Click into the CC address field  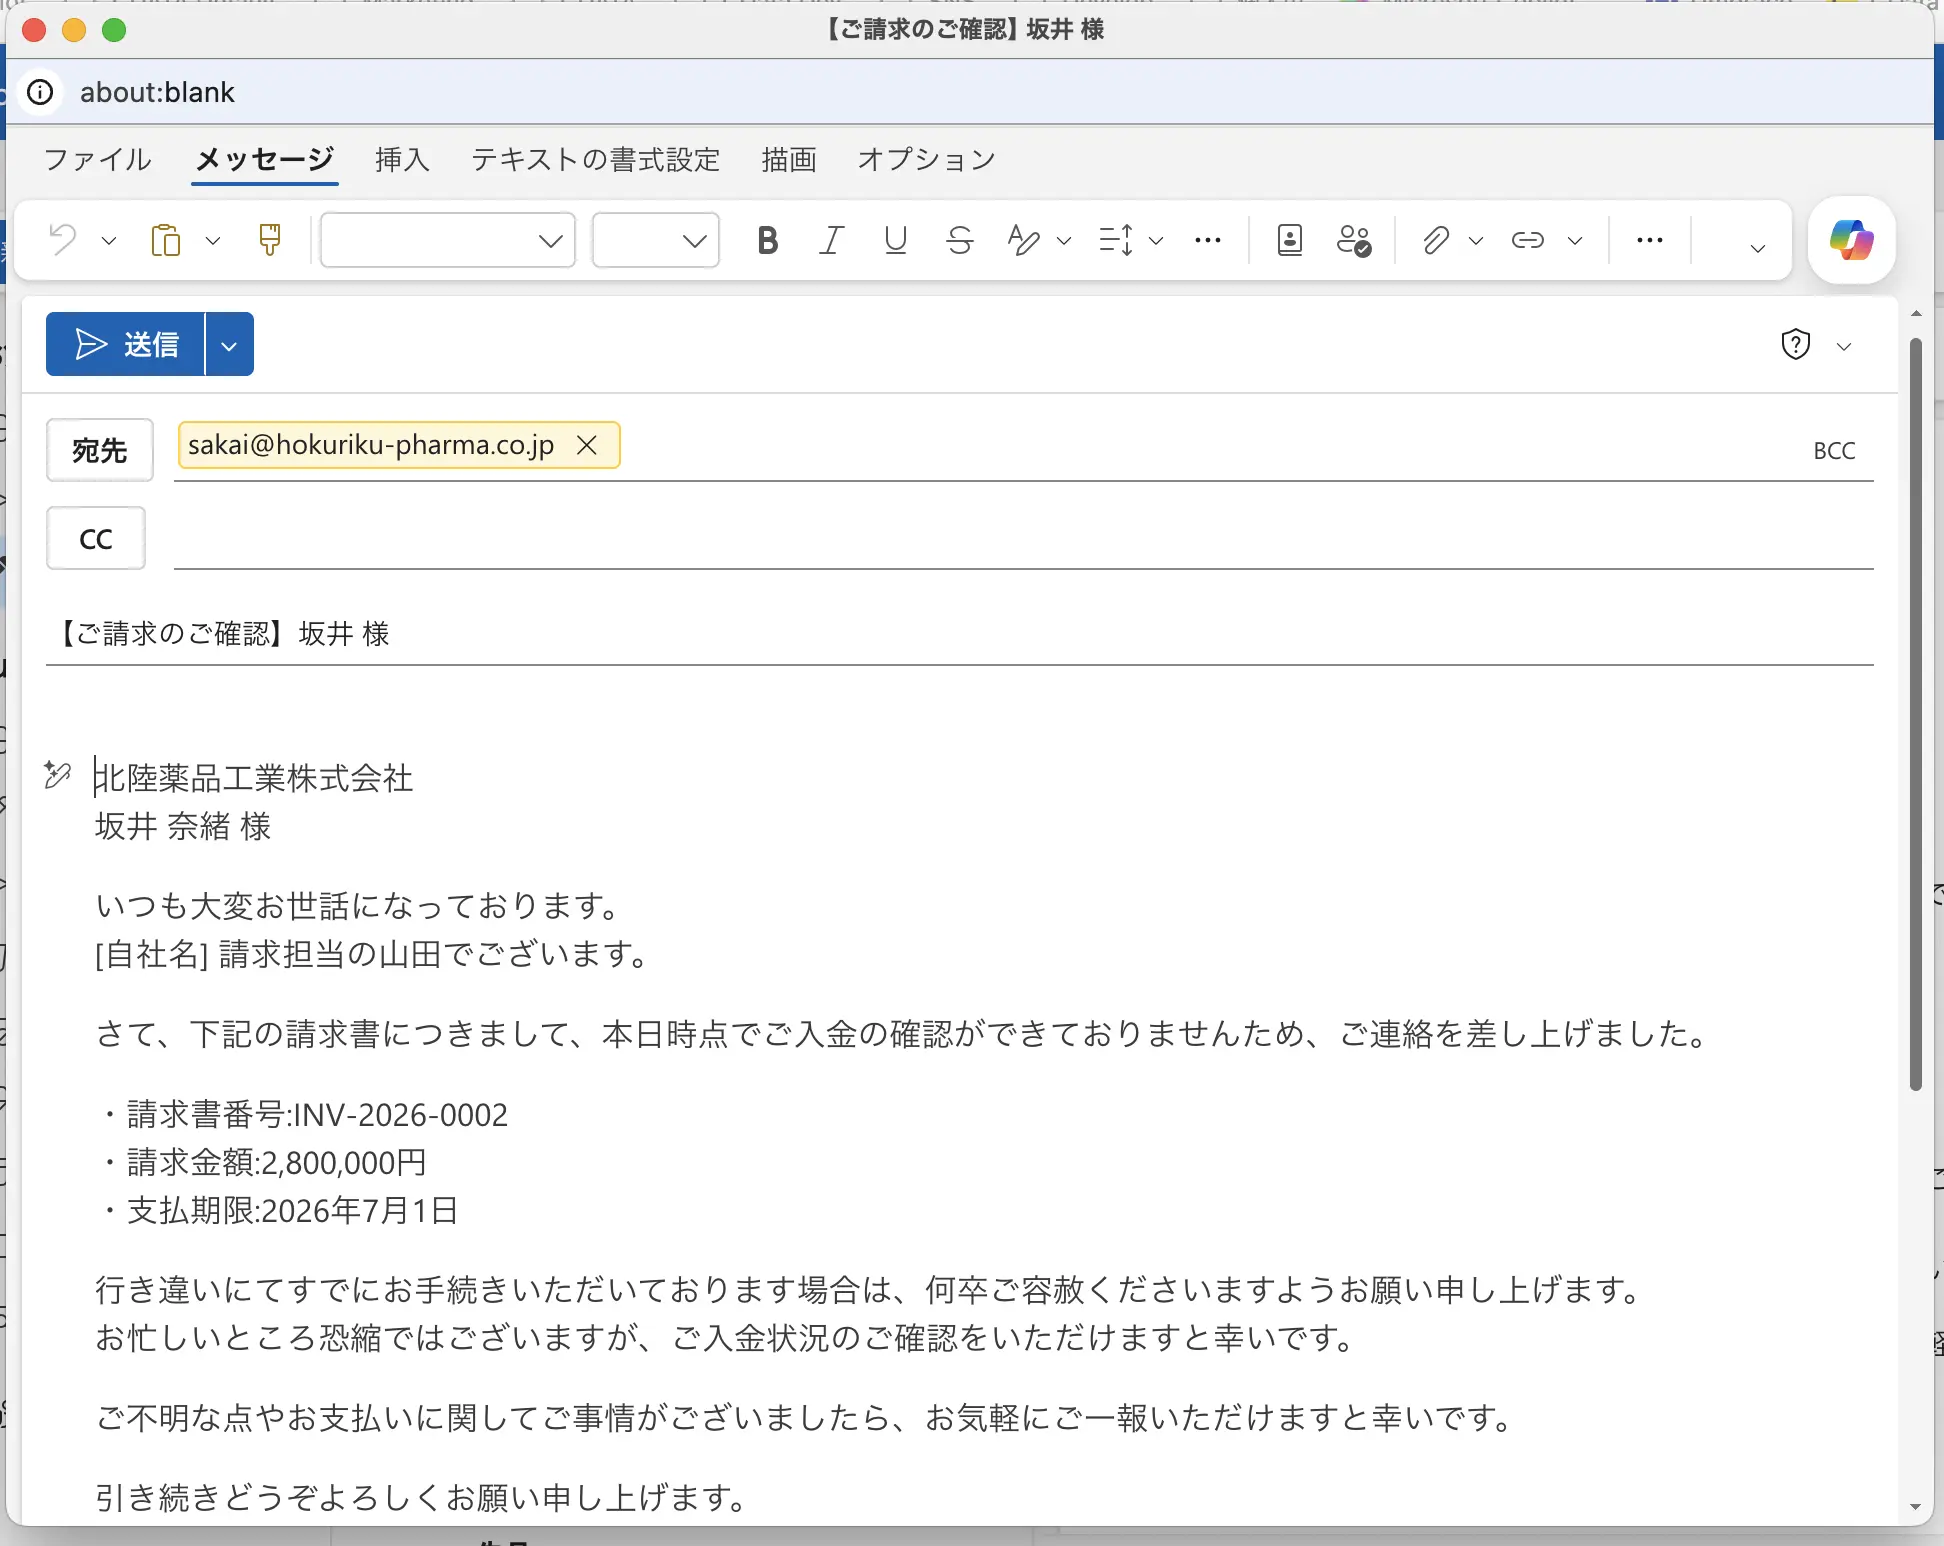[1024, 540]
